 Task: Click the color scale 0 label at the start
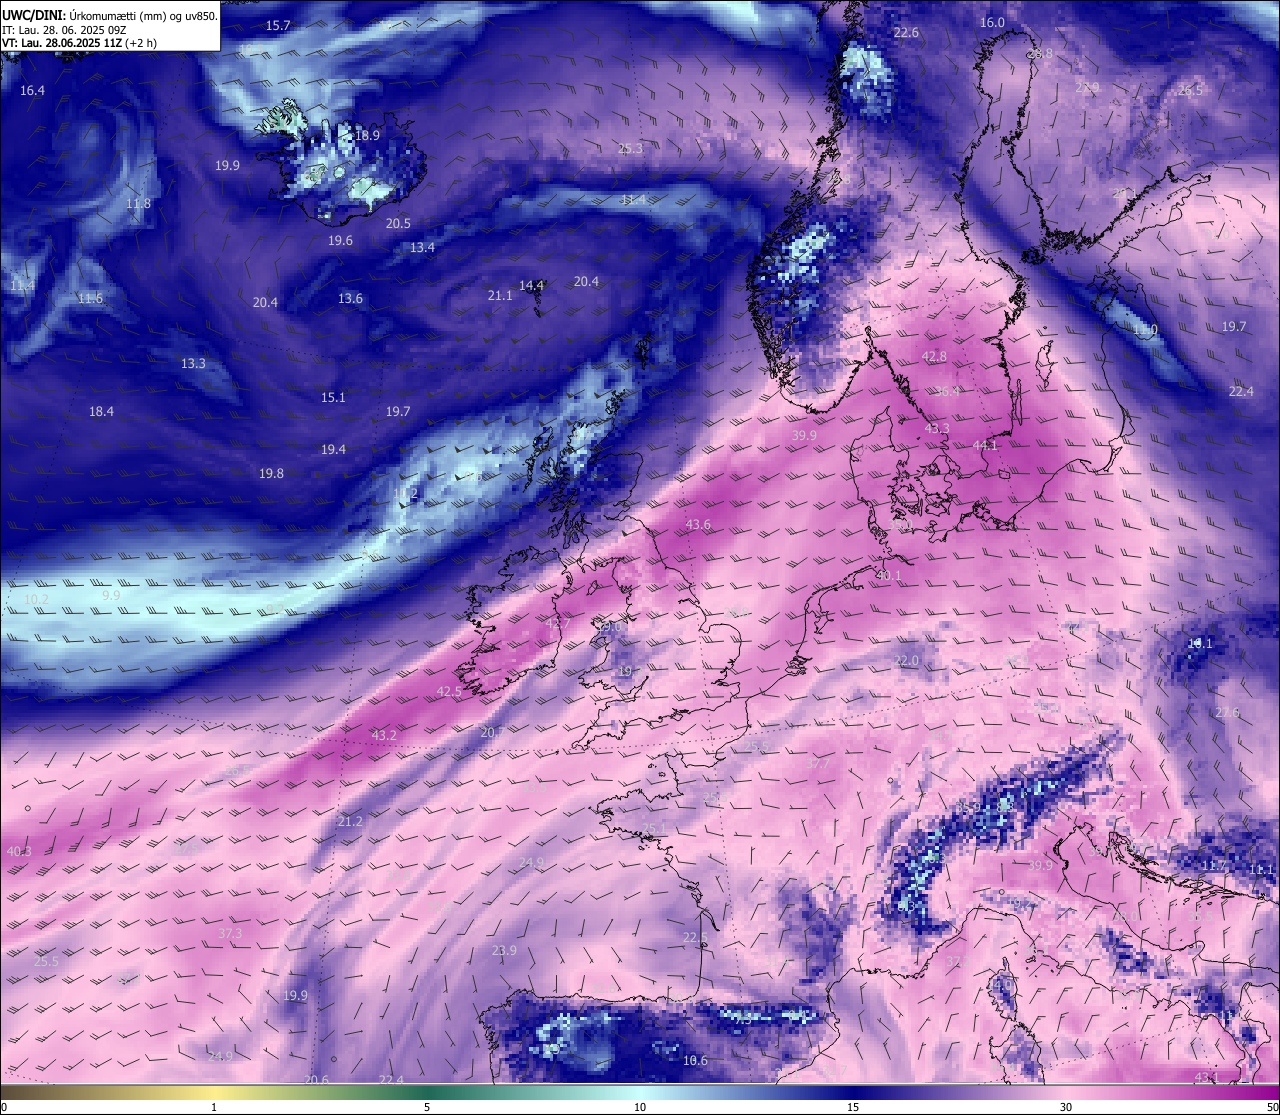coord(4,1107)
